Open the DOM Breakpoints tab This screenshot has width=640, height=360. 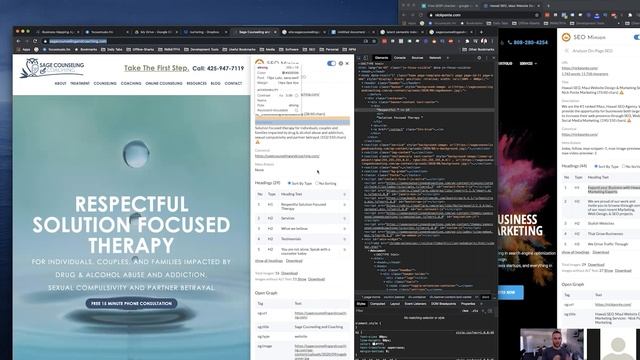click(443, 304)
